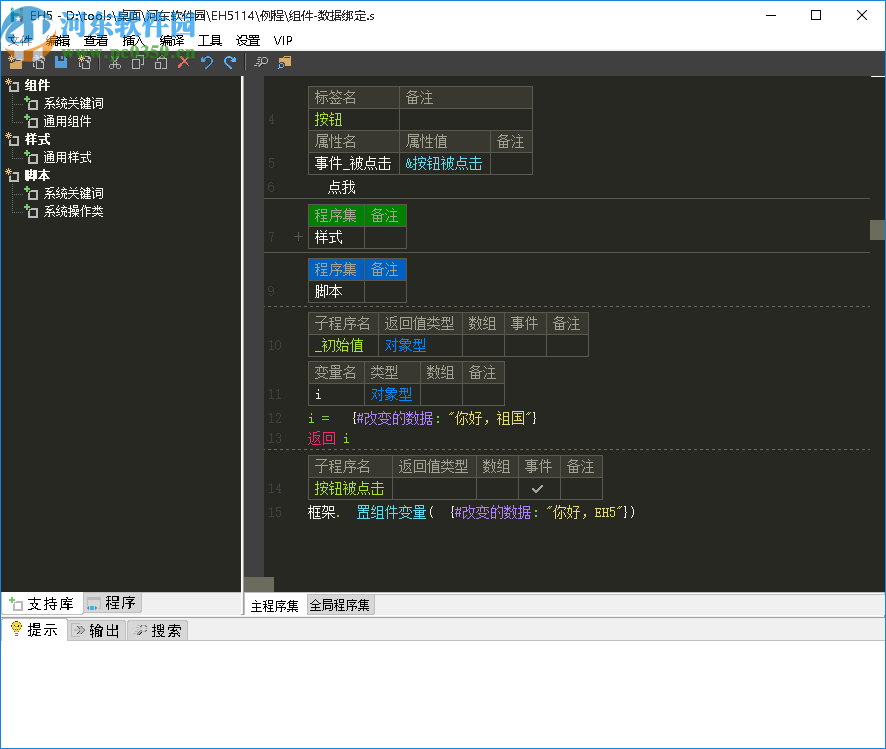Click the Save (floppy disk) toolbar icon
Screen dimensions: 886x749
point(61,63)
